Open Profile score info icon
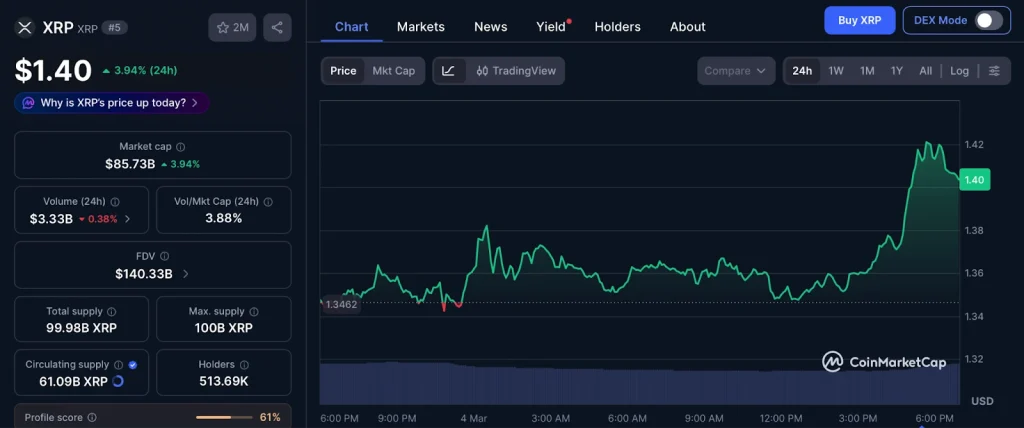 92,417
